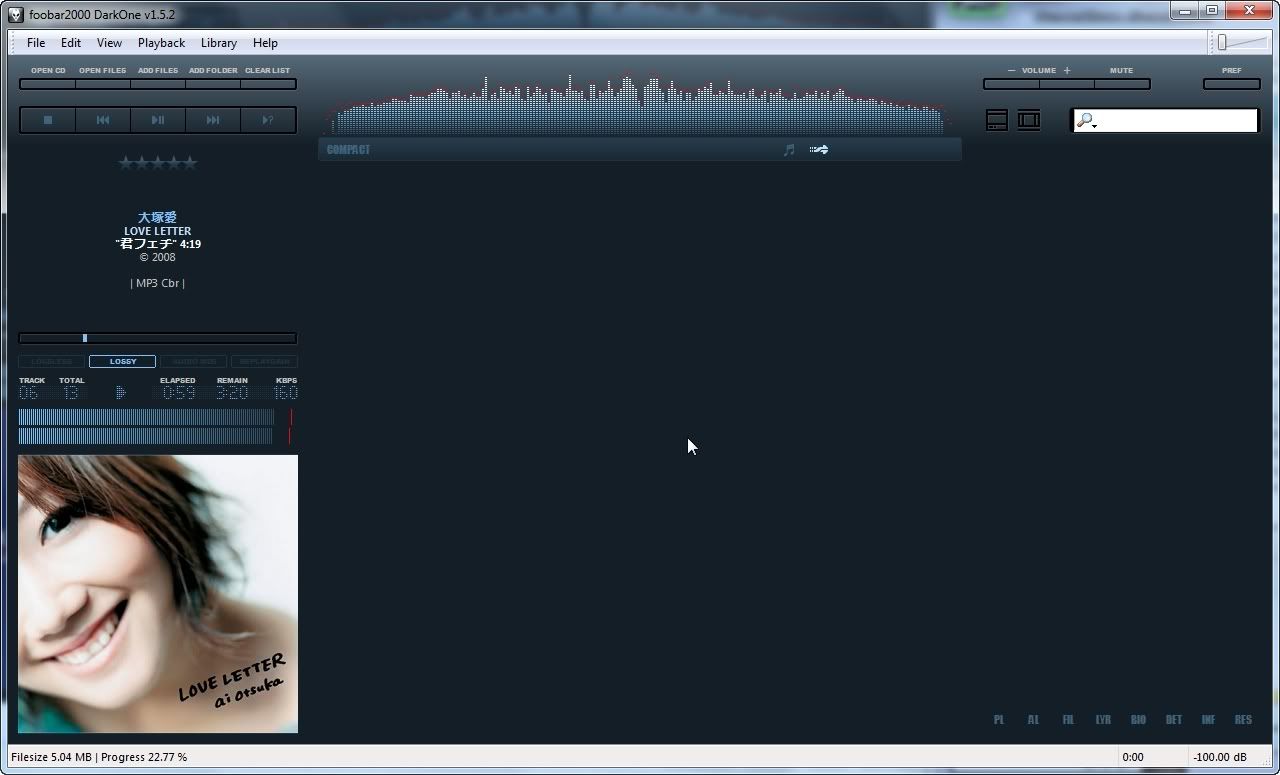Toggle the LOSSY indicator button
The height and width of the screenshot is (775, 1280).
coord(123,361)
